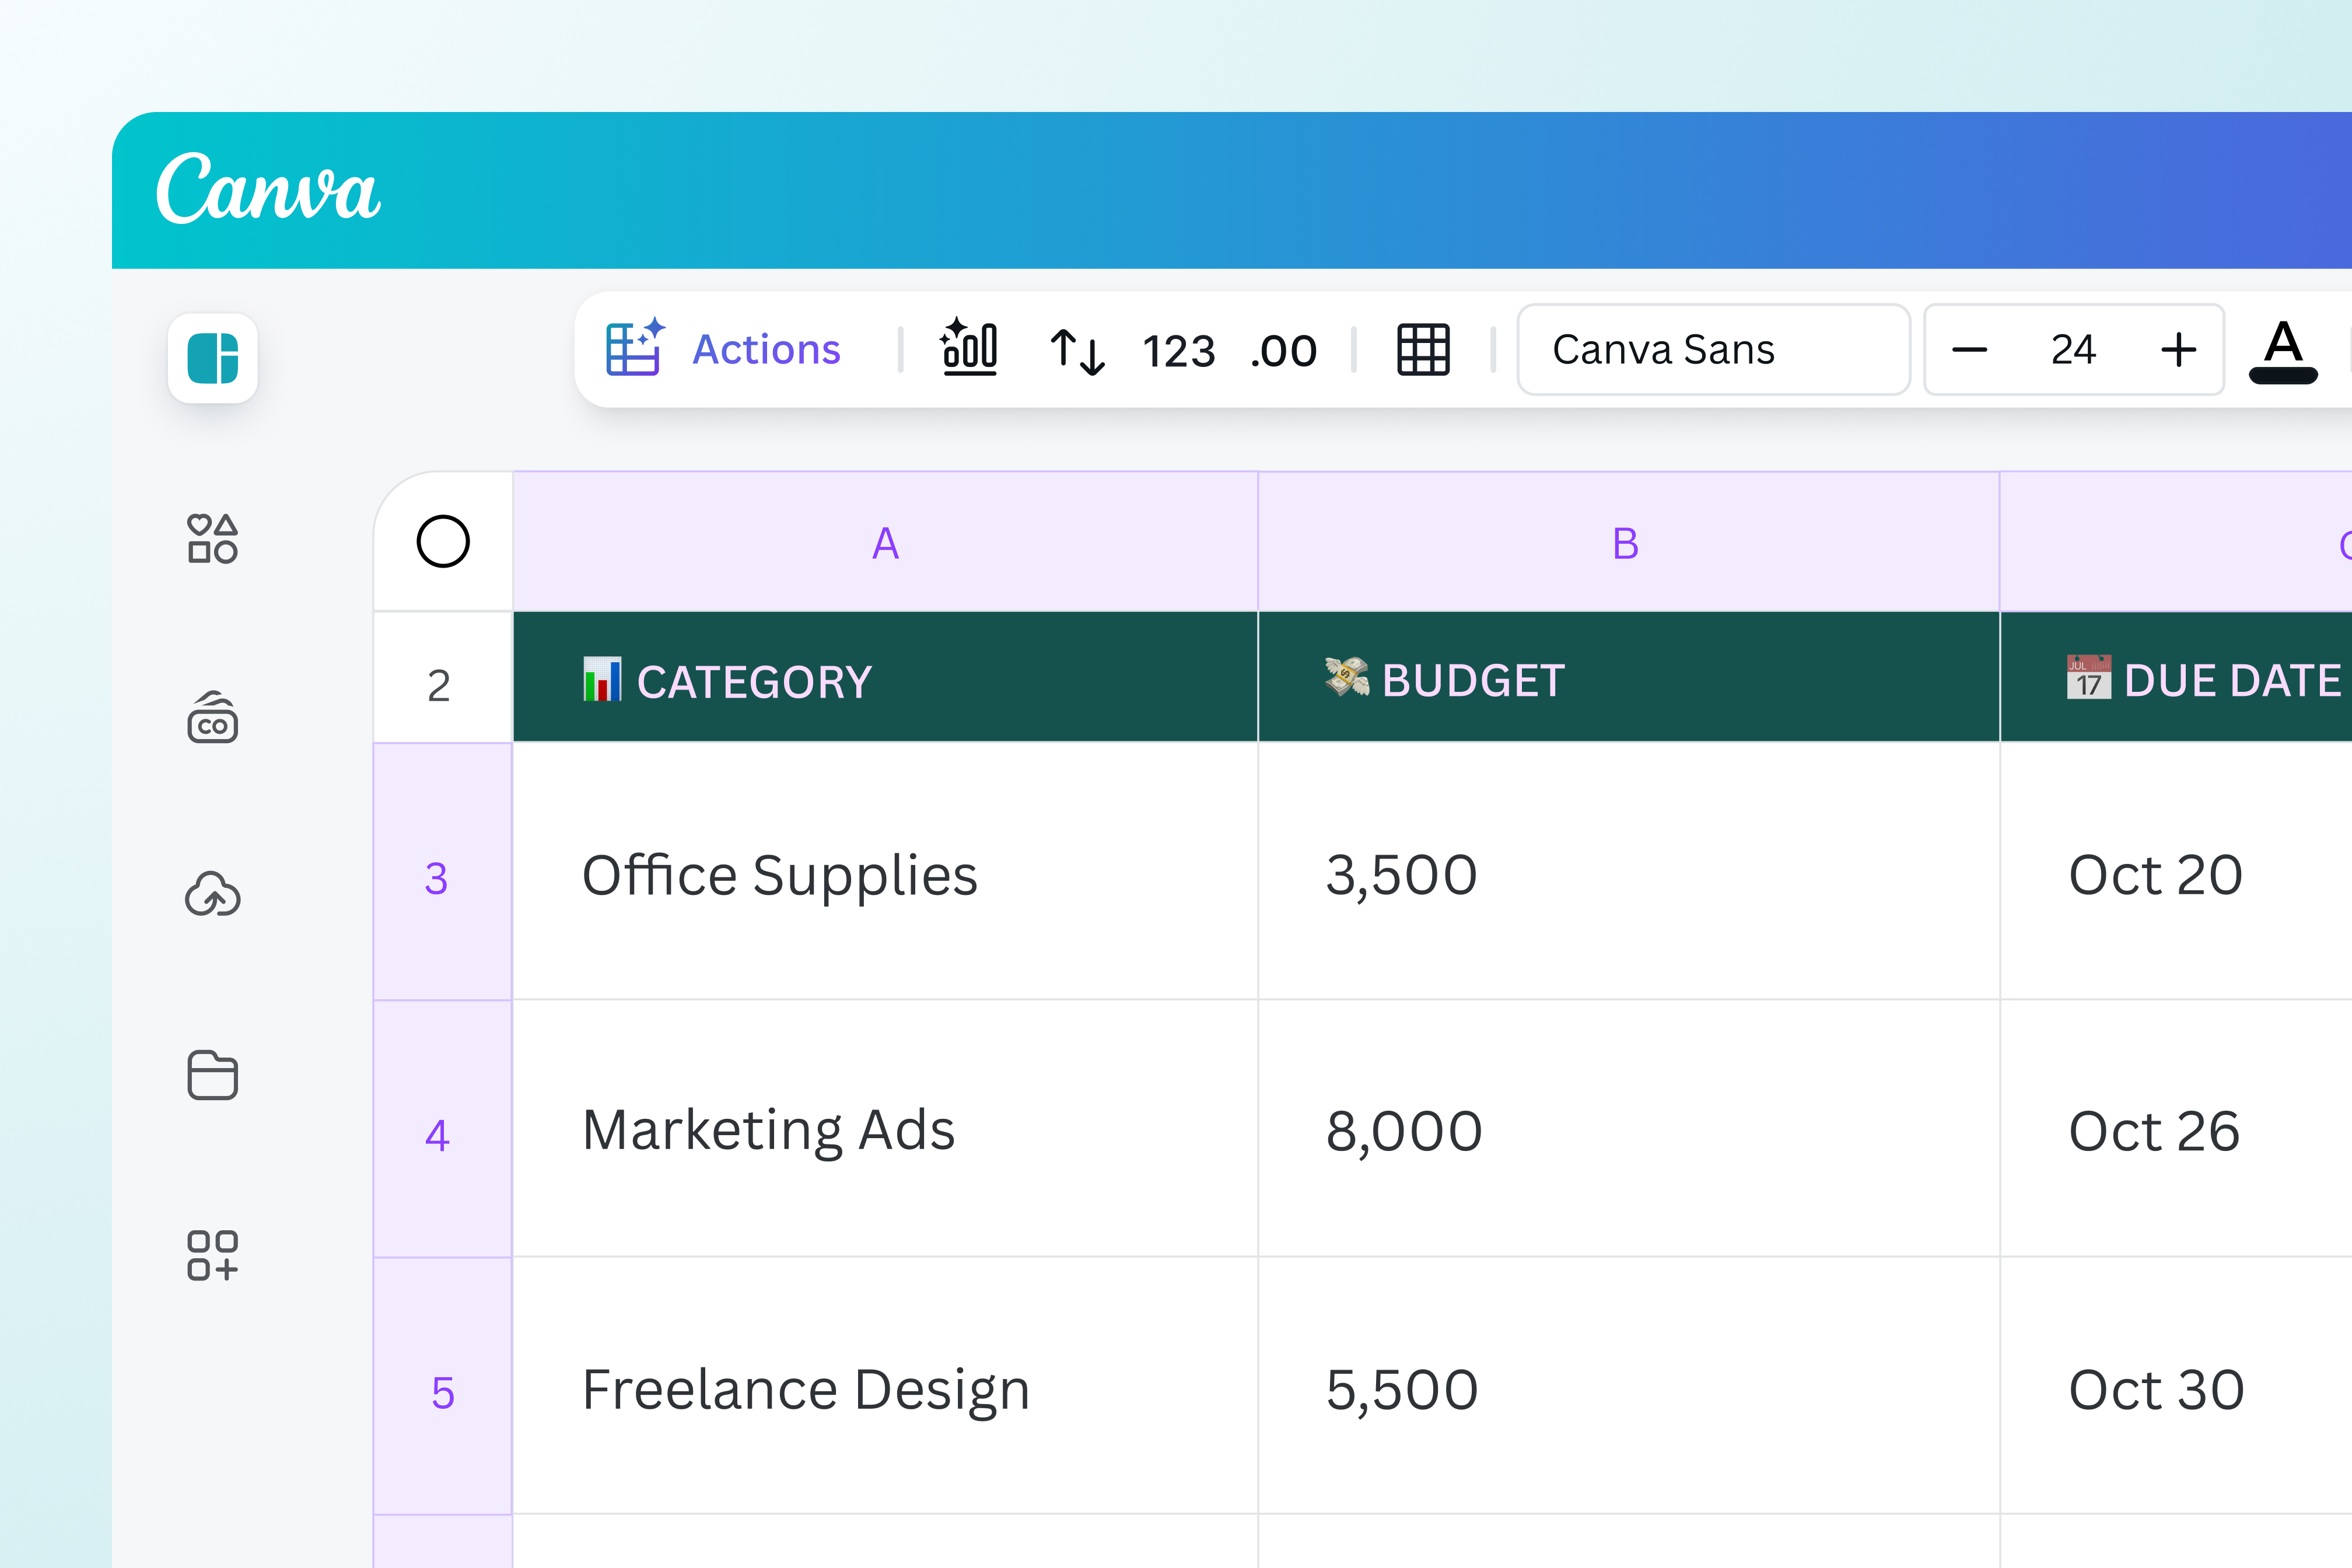Click the sort arrows icon
This screenshot has width=2352, height=1568.
(1077, 351)
